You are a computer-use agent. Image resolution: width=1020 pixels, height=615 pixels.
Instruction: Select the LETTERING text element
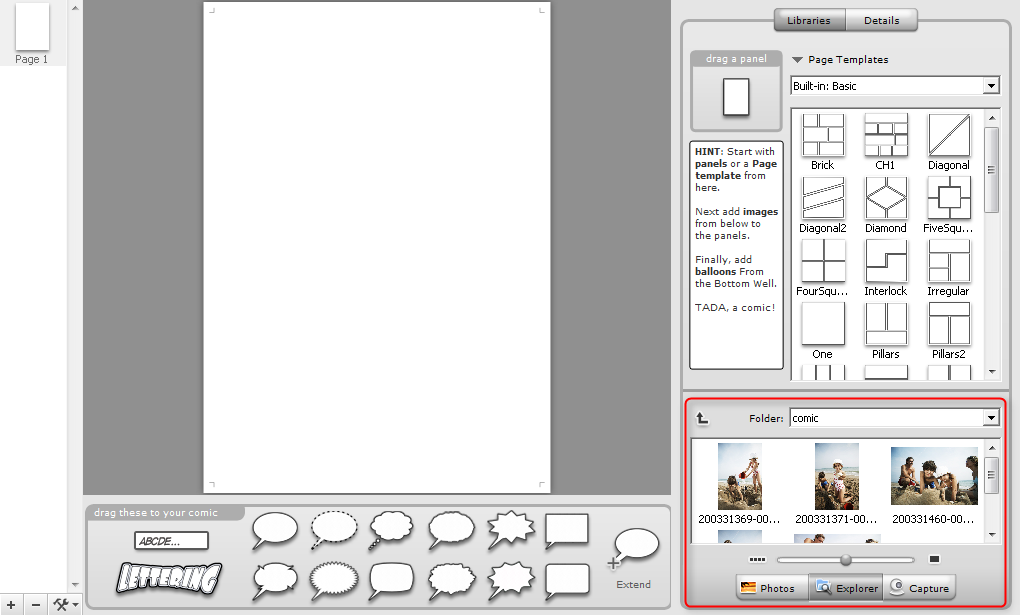pos(169,578)
